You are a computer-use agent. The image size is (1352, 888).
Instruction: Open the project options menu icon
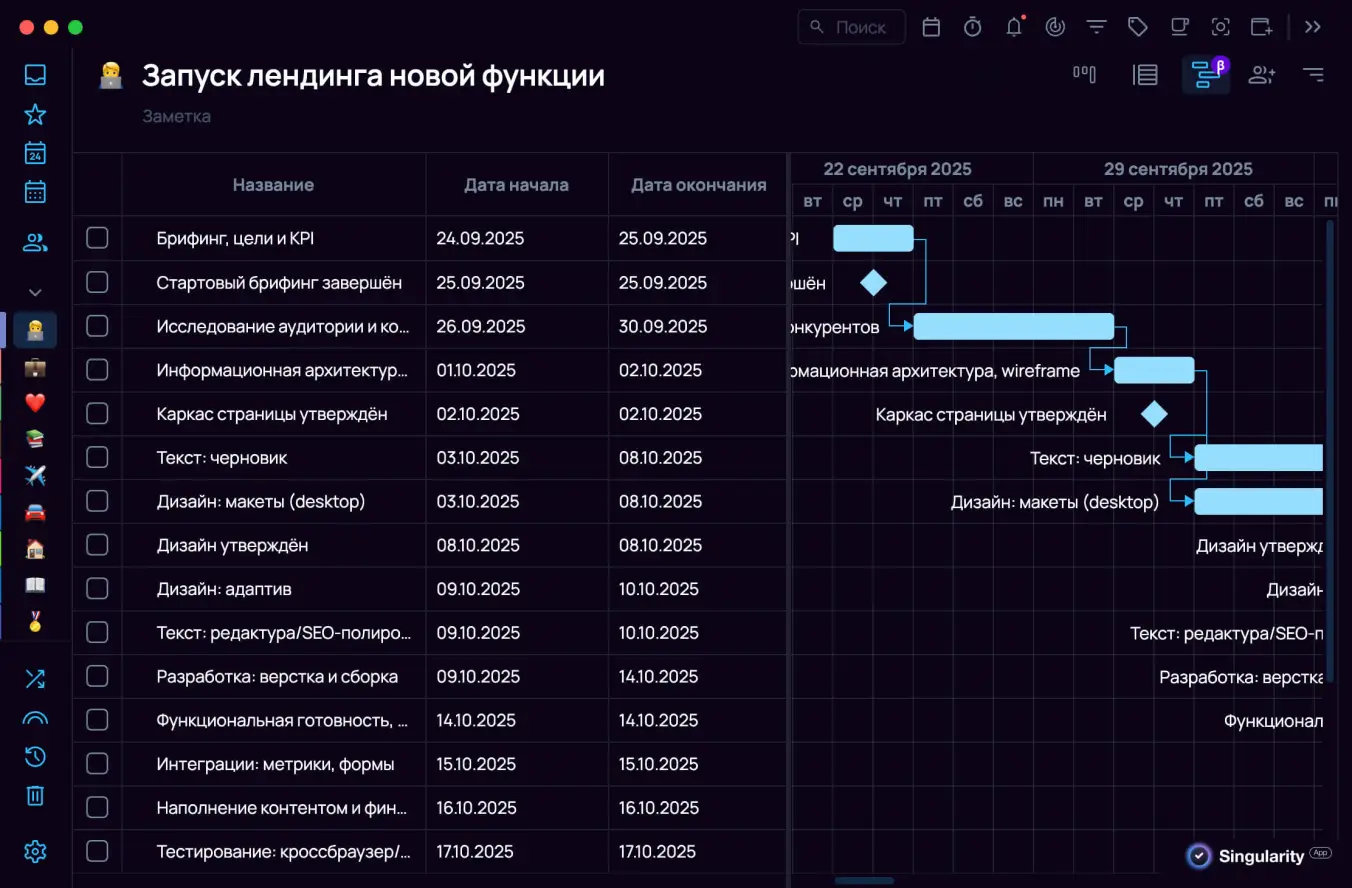tap(1313, 74)
